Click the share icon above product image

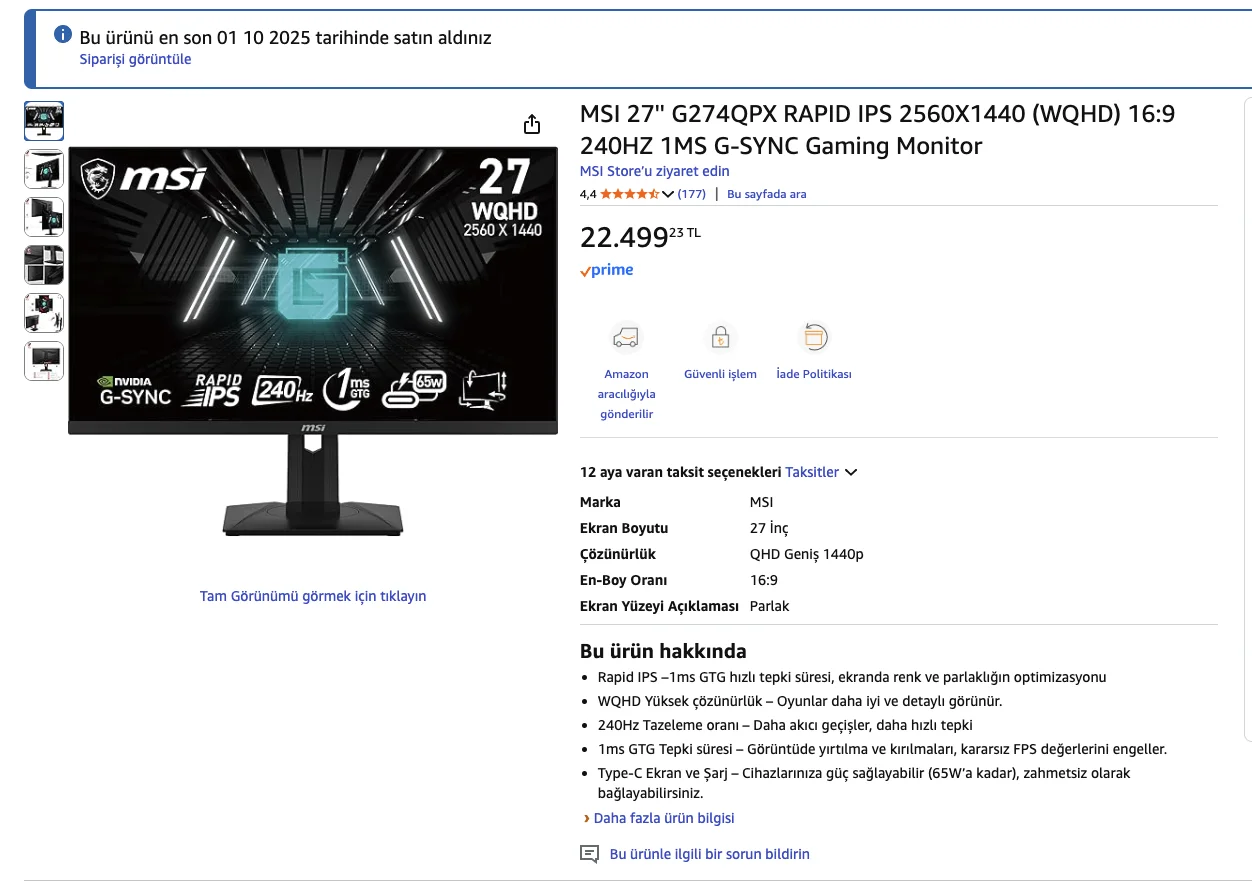[x=532, y=124]
